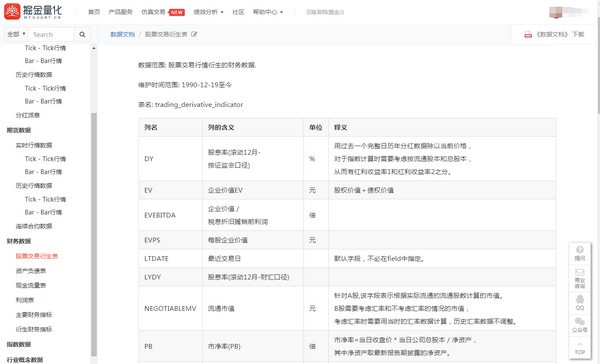Select 分红派息 in the sidebar
Screen dimensions: 600x364
click(x=28, y=115)
